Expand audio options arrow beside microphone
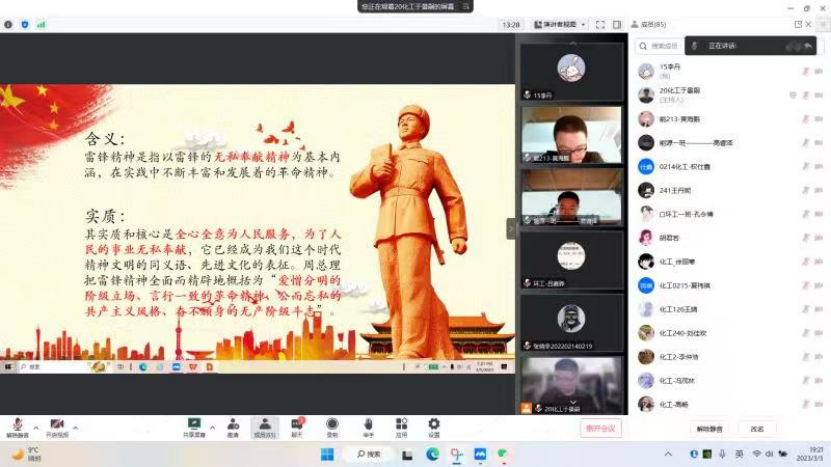This screenshot has height=467, width=831. (x=36, y=425)
